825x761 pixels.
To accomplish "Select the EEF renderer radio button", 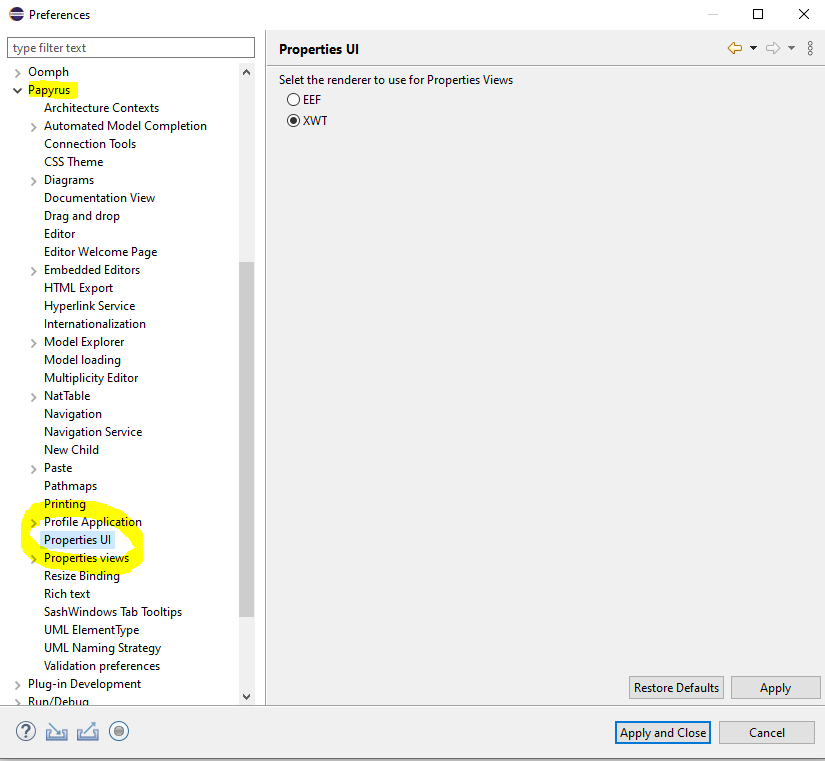I will (x=294, y=99).
